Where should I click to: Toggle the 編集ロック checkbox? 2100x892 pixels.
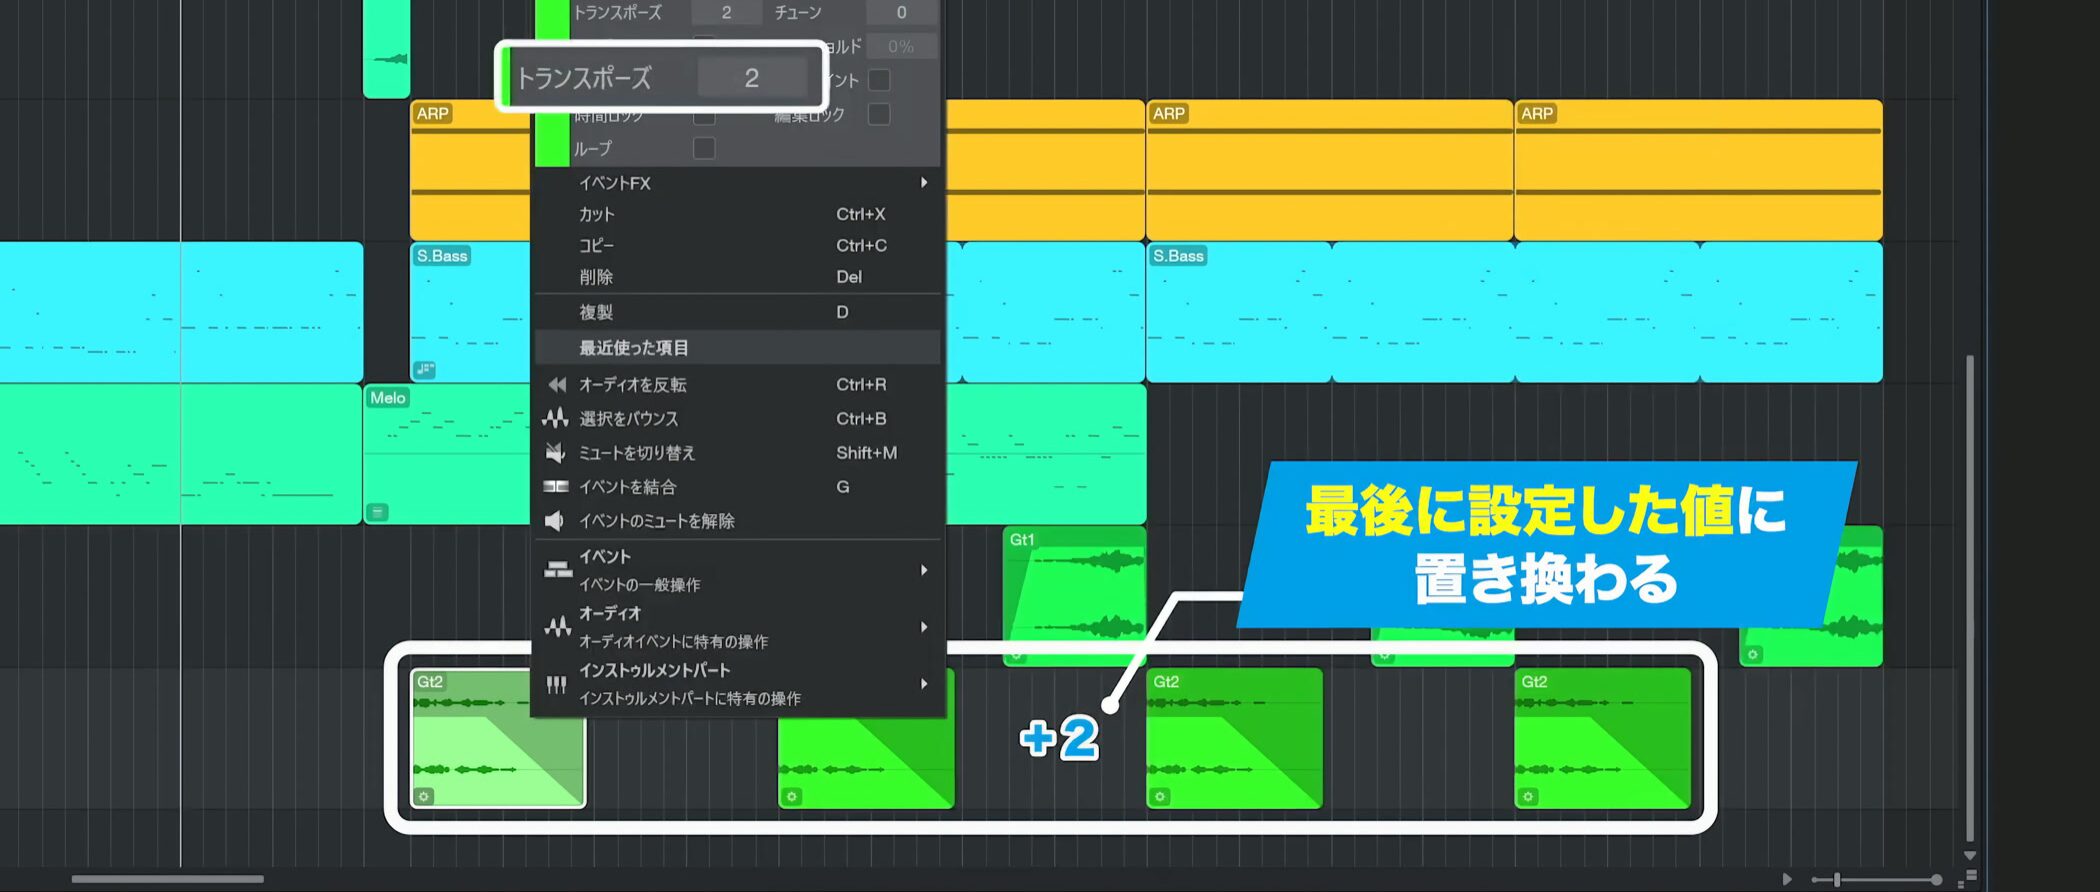coord(879,115)
